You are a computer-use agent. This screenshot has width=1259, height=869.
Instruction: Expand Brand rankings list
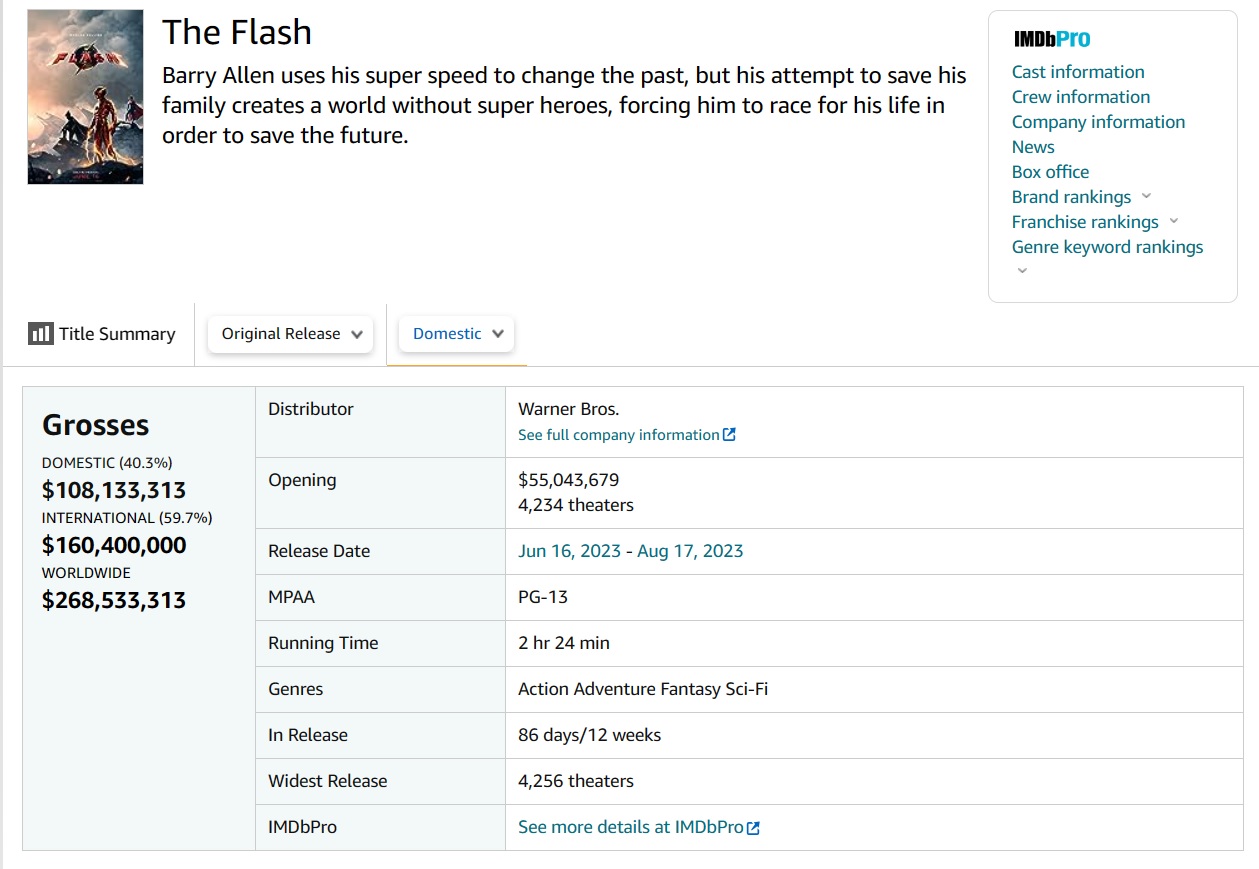tap(1146, 196)
